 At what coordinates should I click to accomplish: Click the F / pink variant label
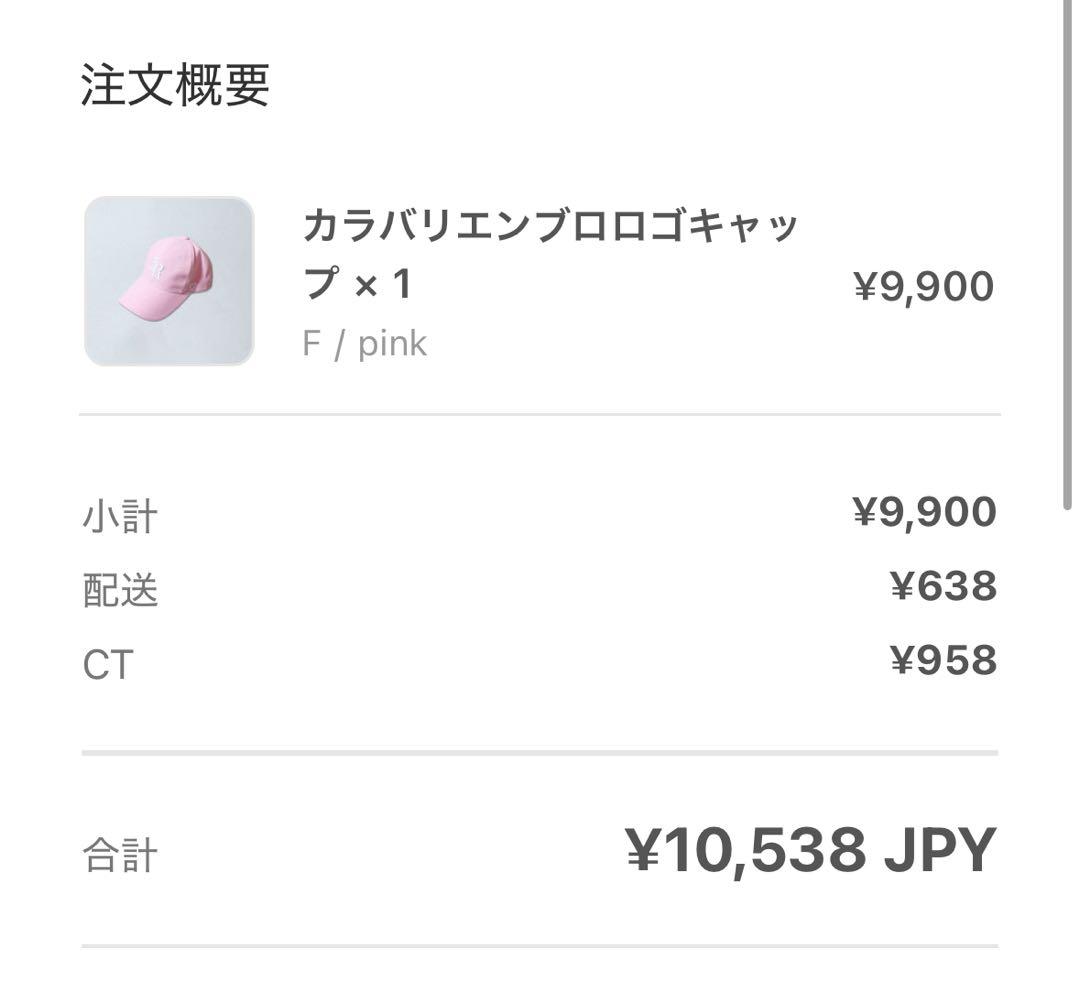point(365,342)
